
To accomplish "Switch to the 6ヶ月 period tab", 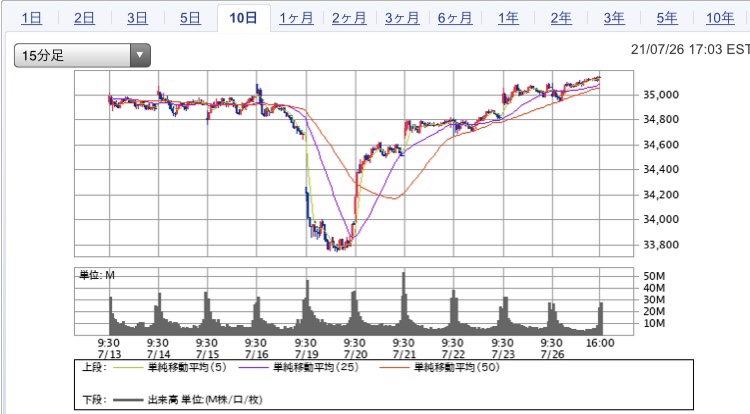I will coord(455,18).
